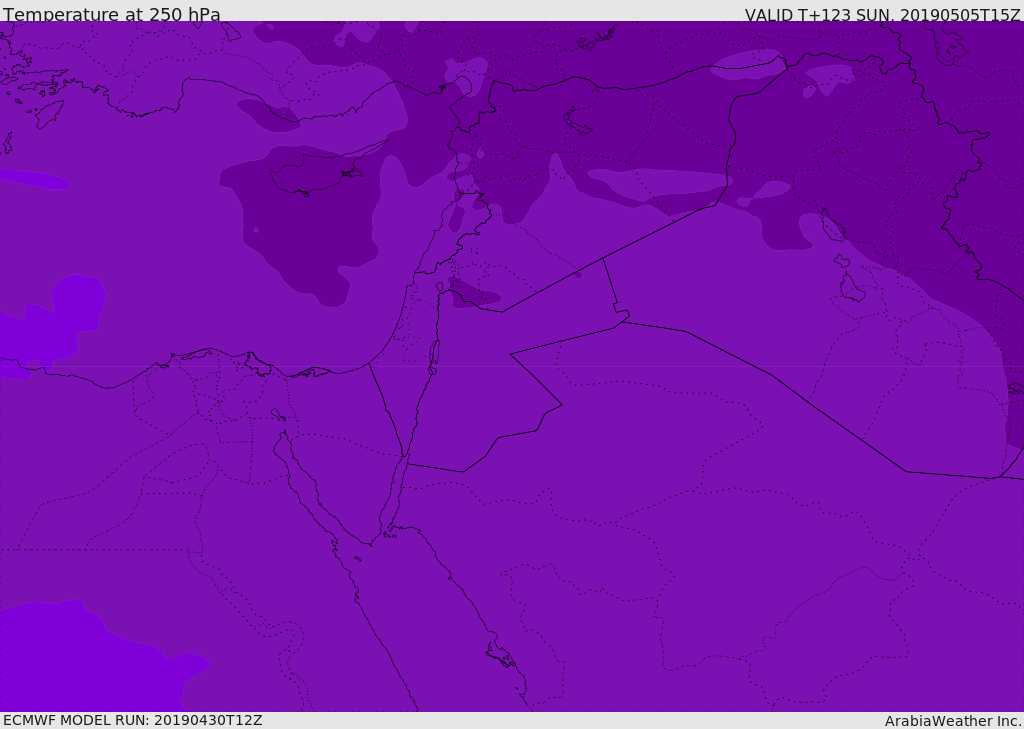Click the small dark patch over northern Jordan
This screenshot has height=729, width=1024.
[475, 295]
